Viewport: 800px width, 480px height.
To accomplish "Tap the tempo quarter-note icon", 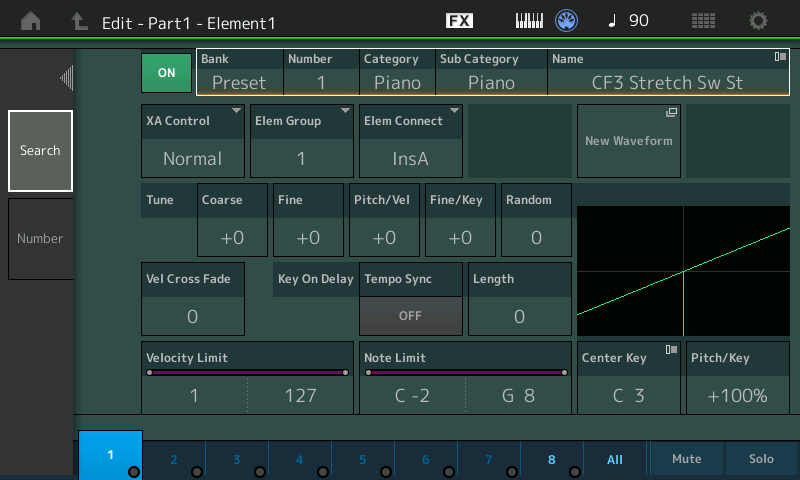I will [612, 21].
